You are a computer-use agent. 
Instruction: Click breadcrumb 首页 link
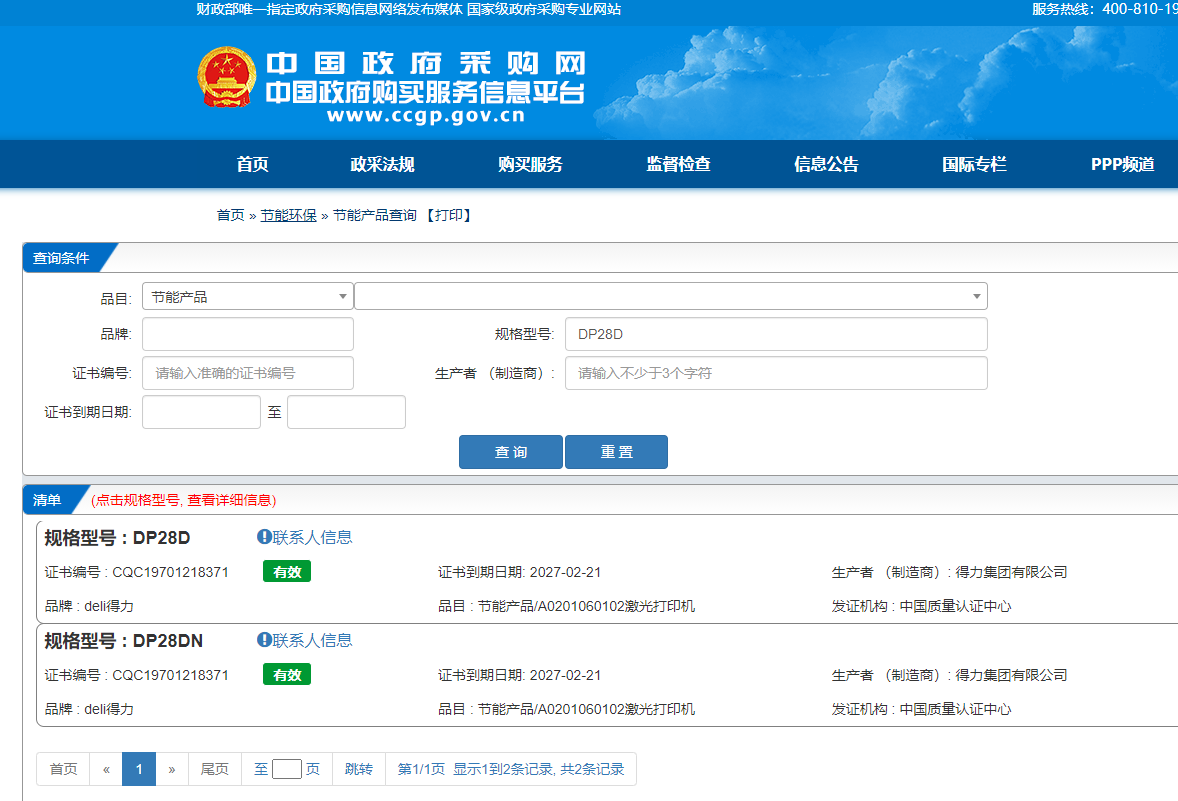click(x=231, y=216)
